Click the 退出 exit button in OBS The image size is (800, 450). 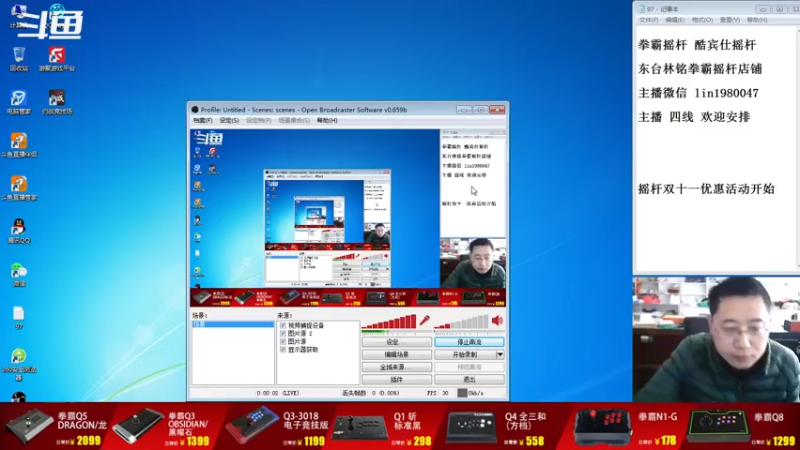pyautogui.click(x=469, y=380)
